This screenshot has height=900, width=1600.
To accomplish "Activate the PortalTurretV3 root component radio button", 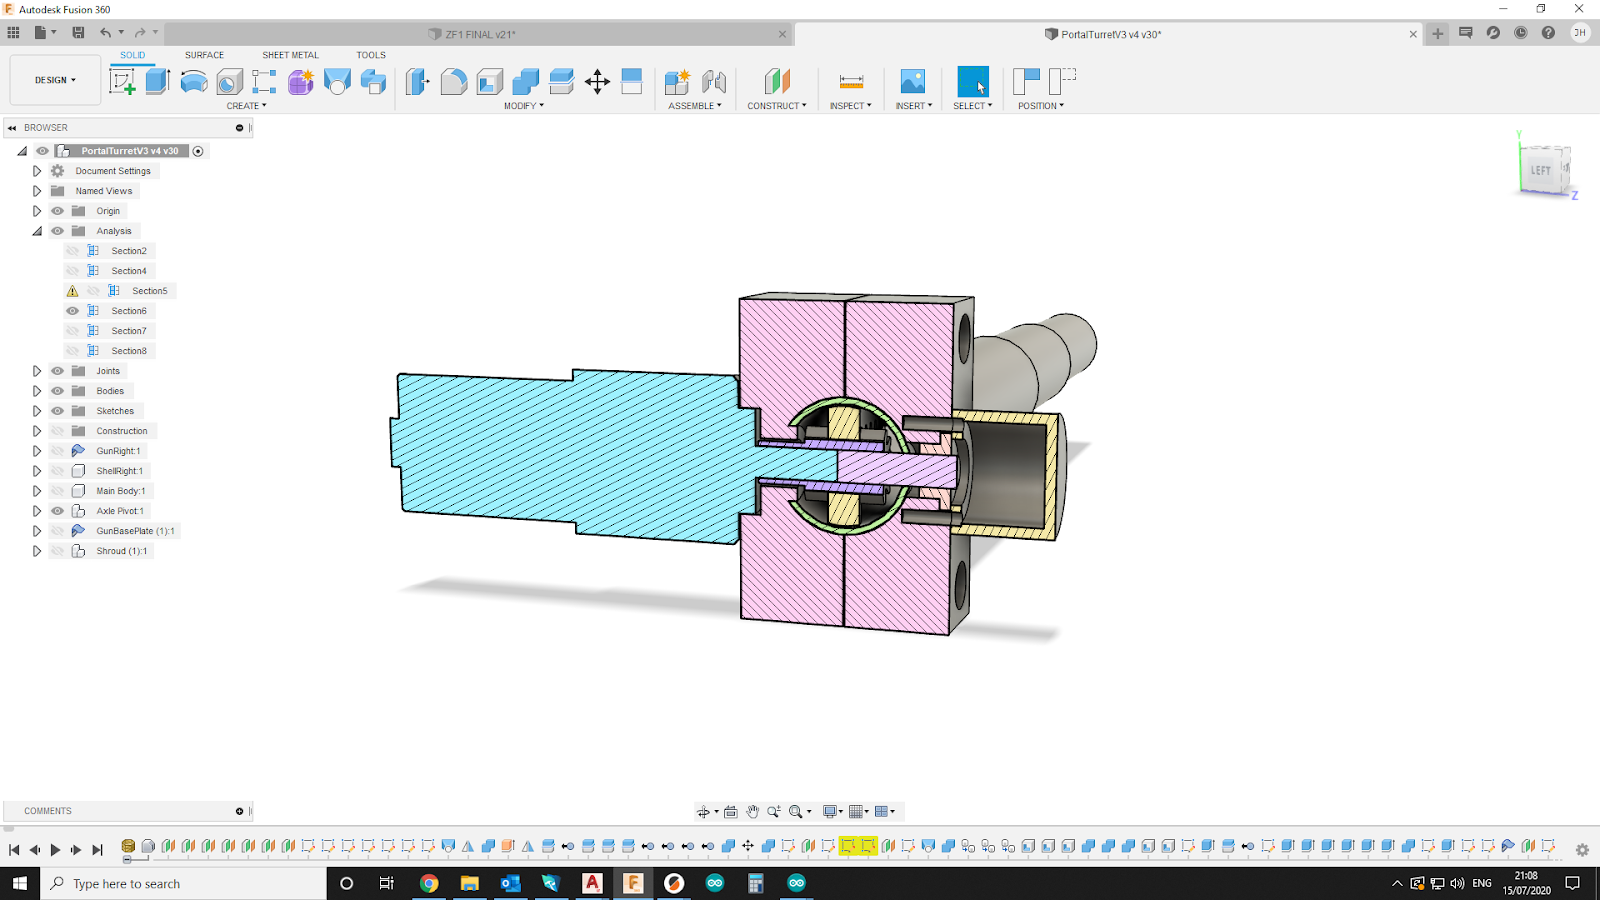I will (198, 151).
